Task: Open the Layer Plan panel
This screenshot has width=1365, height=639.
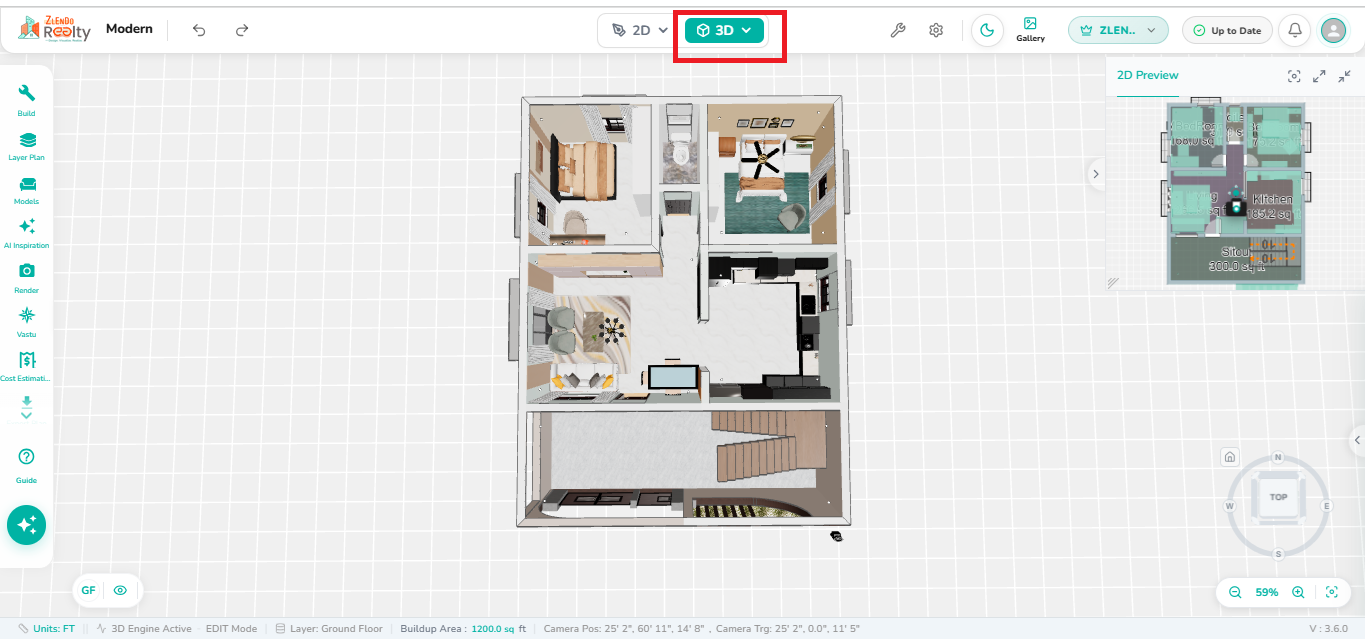Action: [27, 146]
